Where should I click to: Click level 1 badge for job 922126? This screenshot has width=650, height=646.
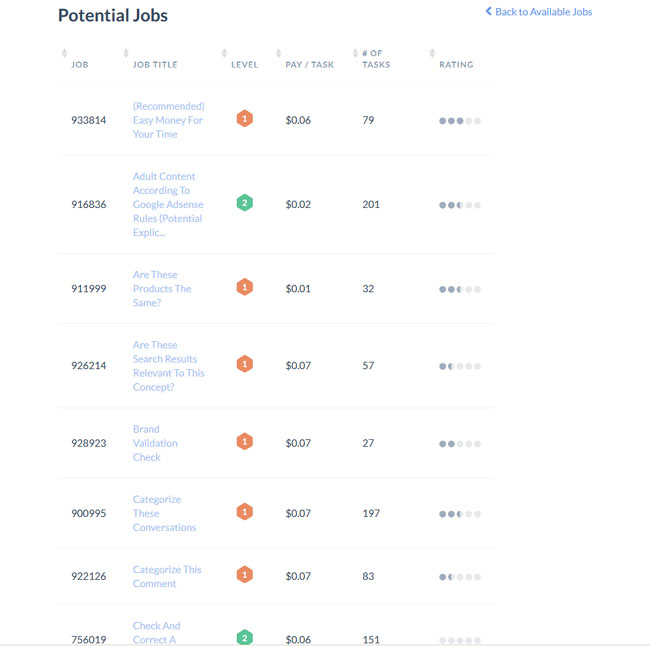tap(245, 575)
